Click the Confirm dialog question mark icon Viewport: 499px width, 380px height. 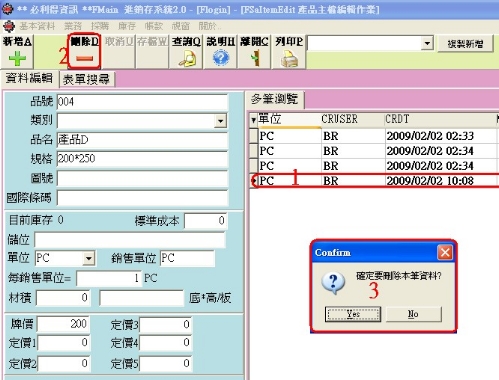(334, 283)
